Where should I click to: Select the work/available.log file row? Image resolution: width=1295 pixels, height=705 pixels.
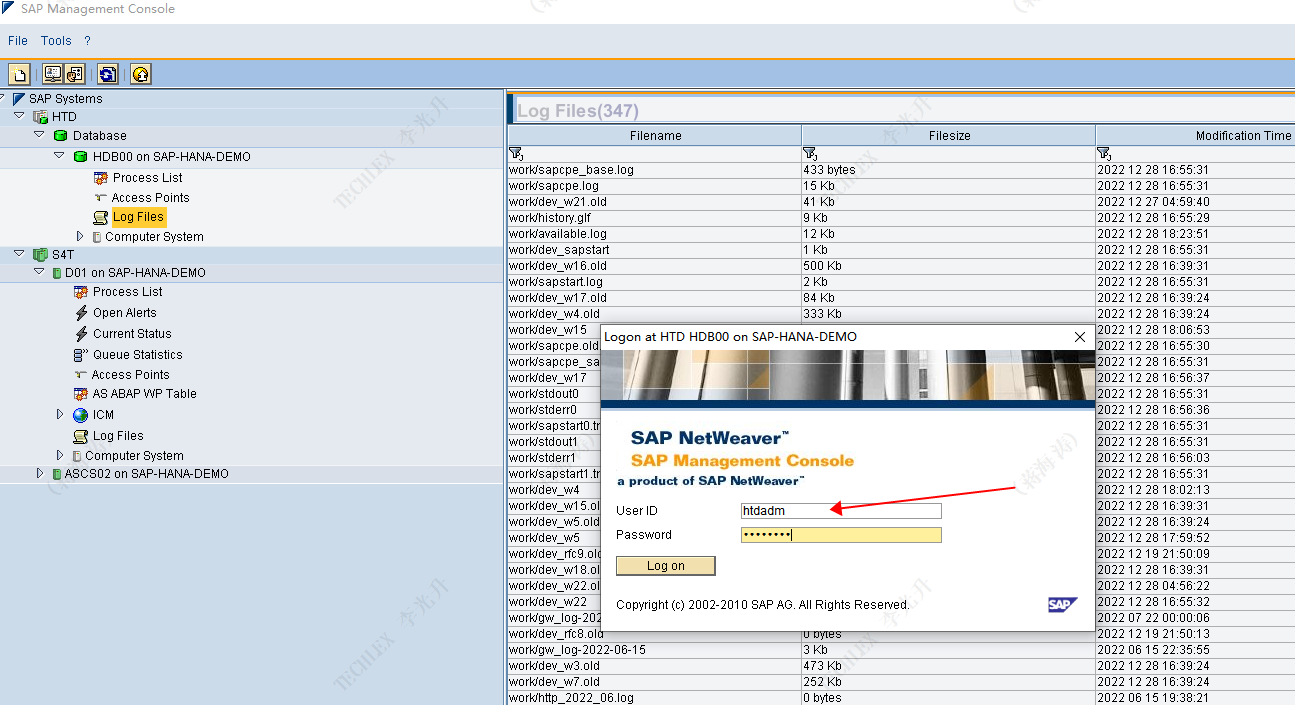[901, 234]
